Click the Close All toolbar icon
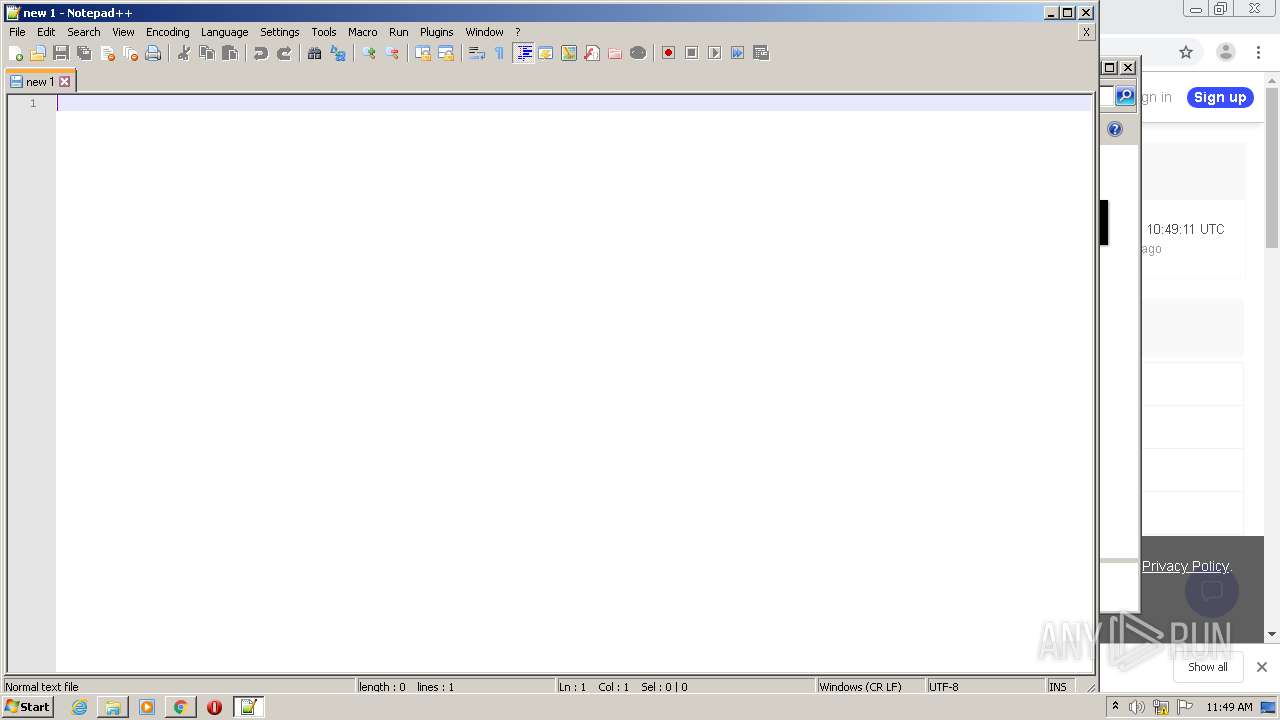Image resolution: width=1280 pixels, height=720 pixels. tap(130, 53)
